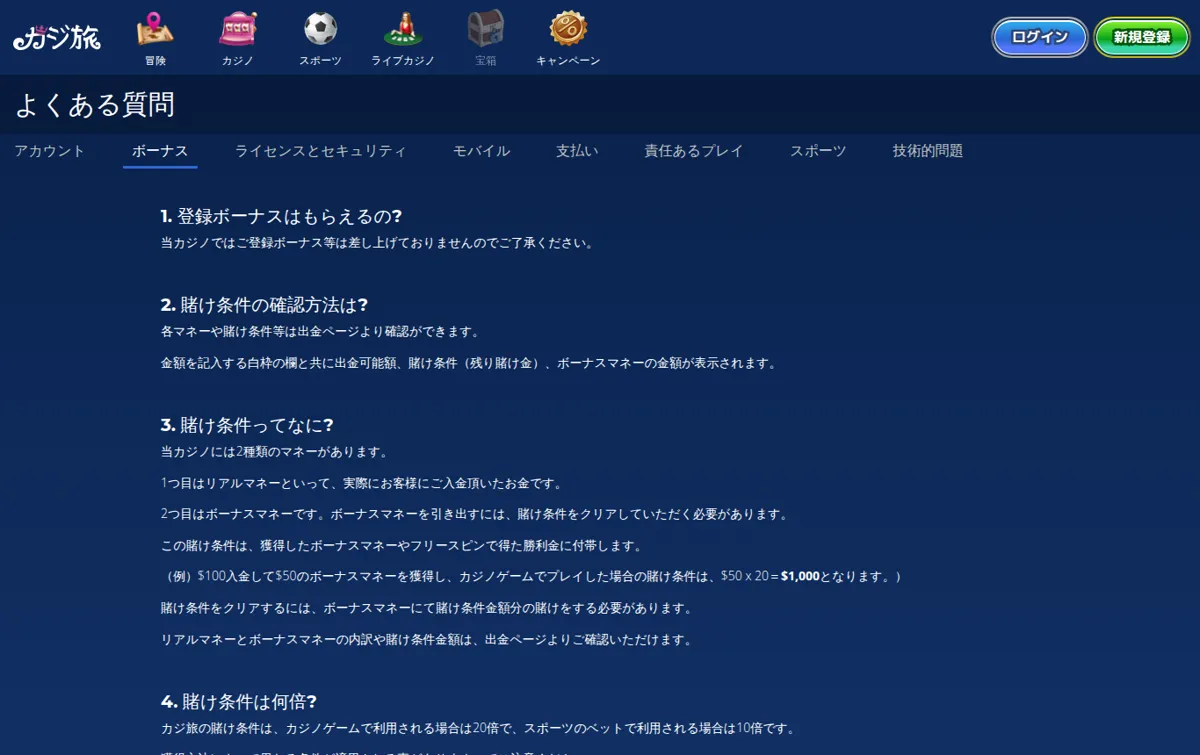Click the ログイン button
The width and height of the screenshot is (1200, 755).
1040,37
